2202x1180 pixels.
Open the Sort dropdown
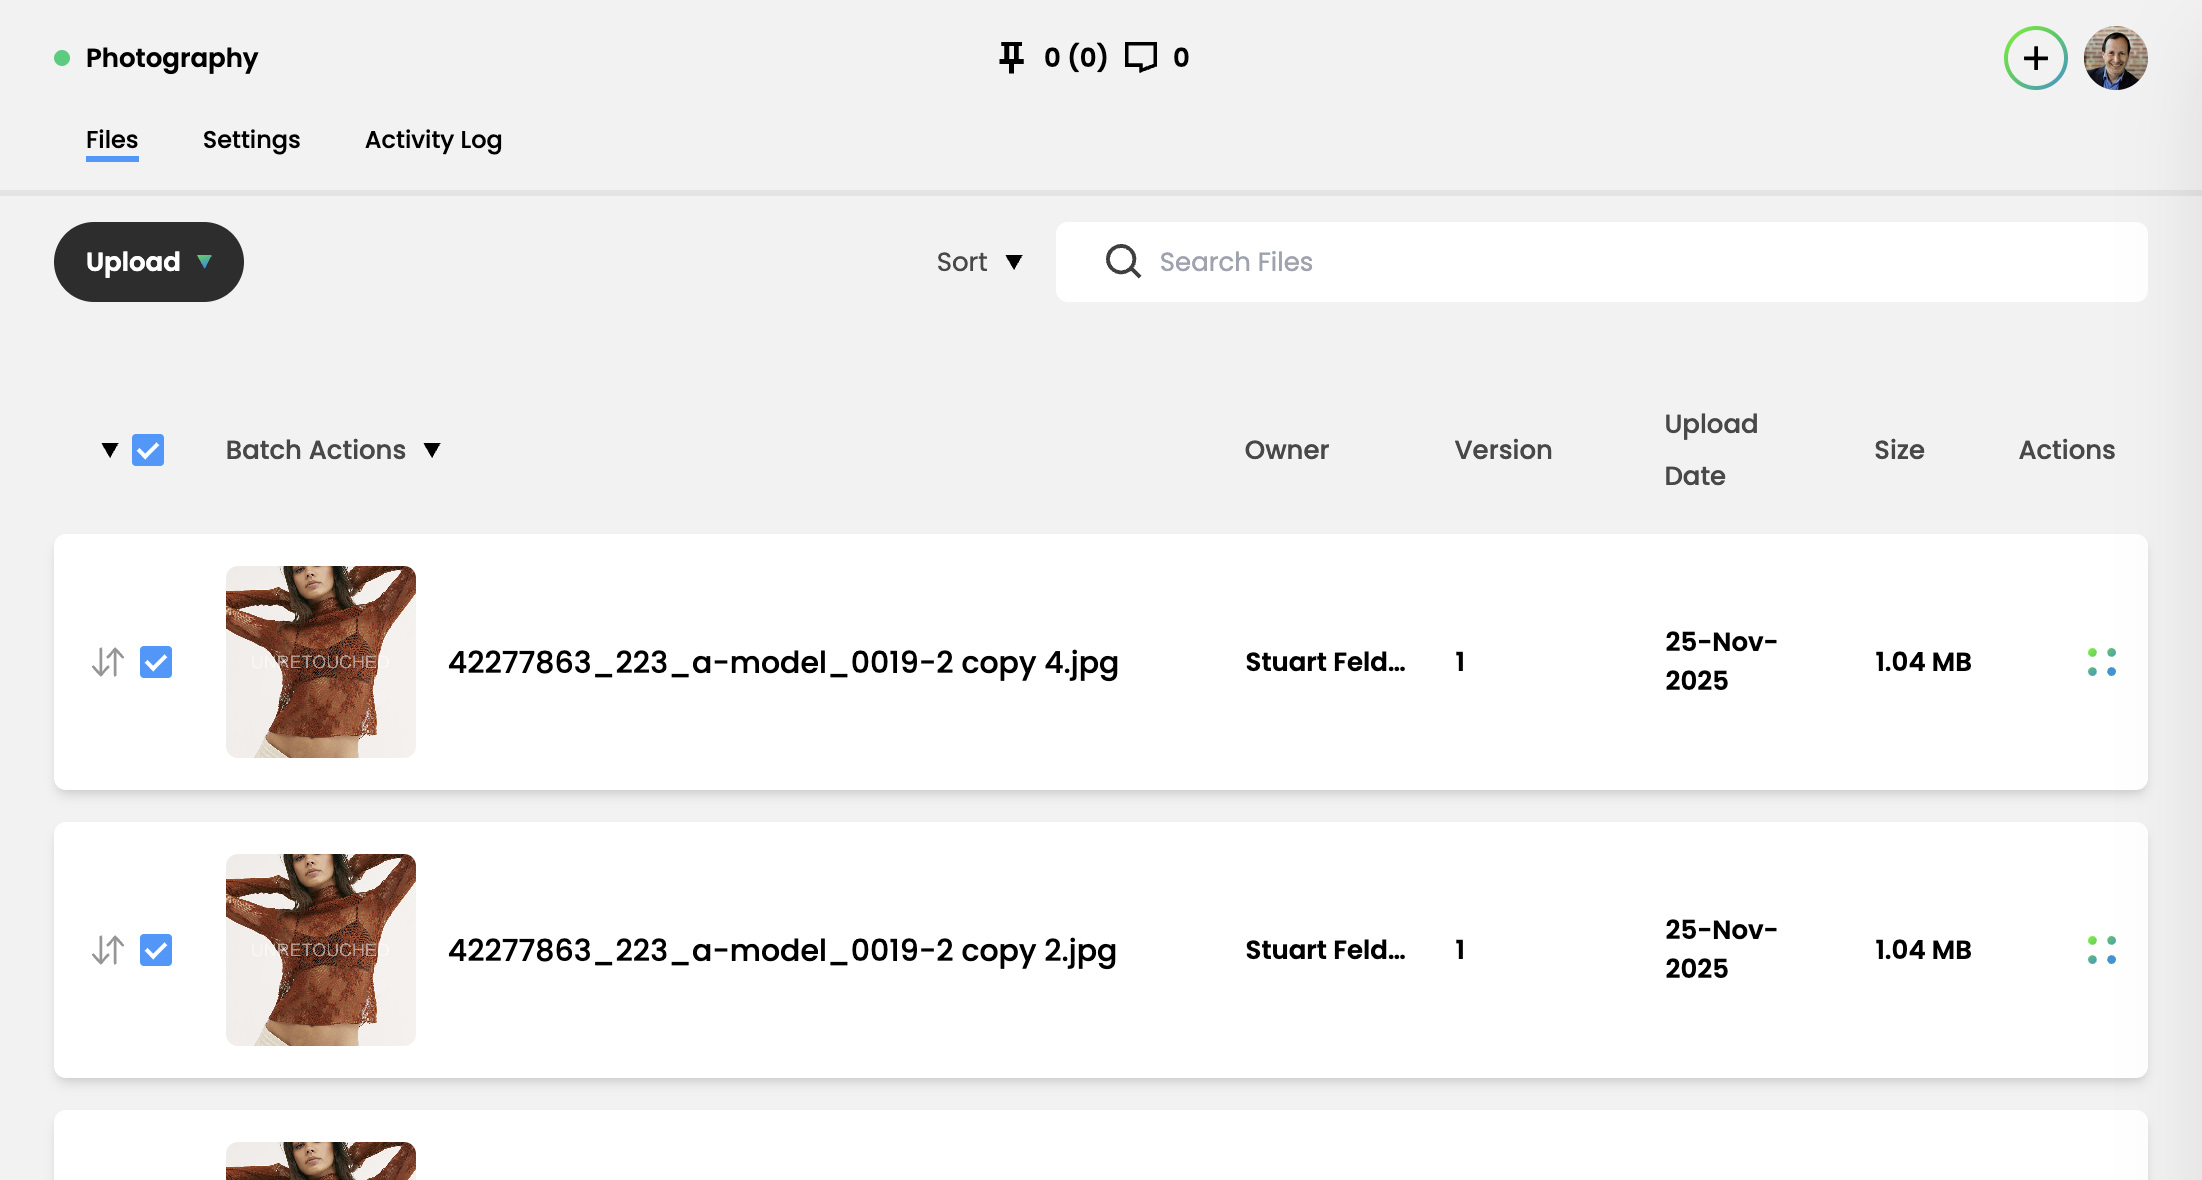coord(979,262)
